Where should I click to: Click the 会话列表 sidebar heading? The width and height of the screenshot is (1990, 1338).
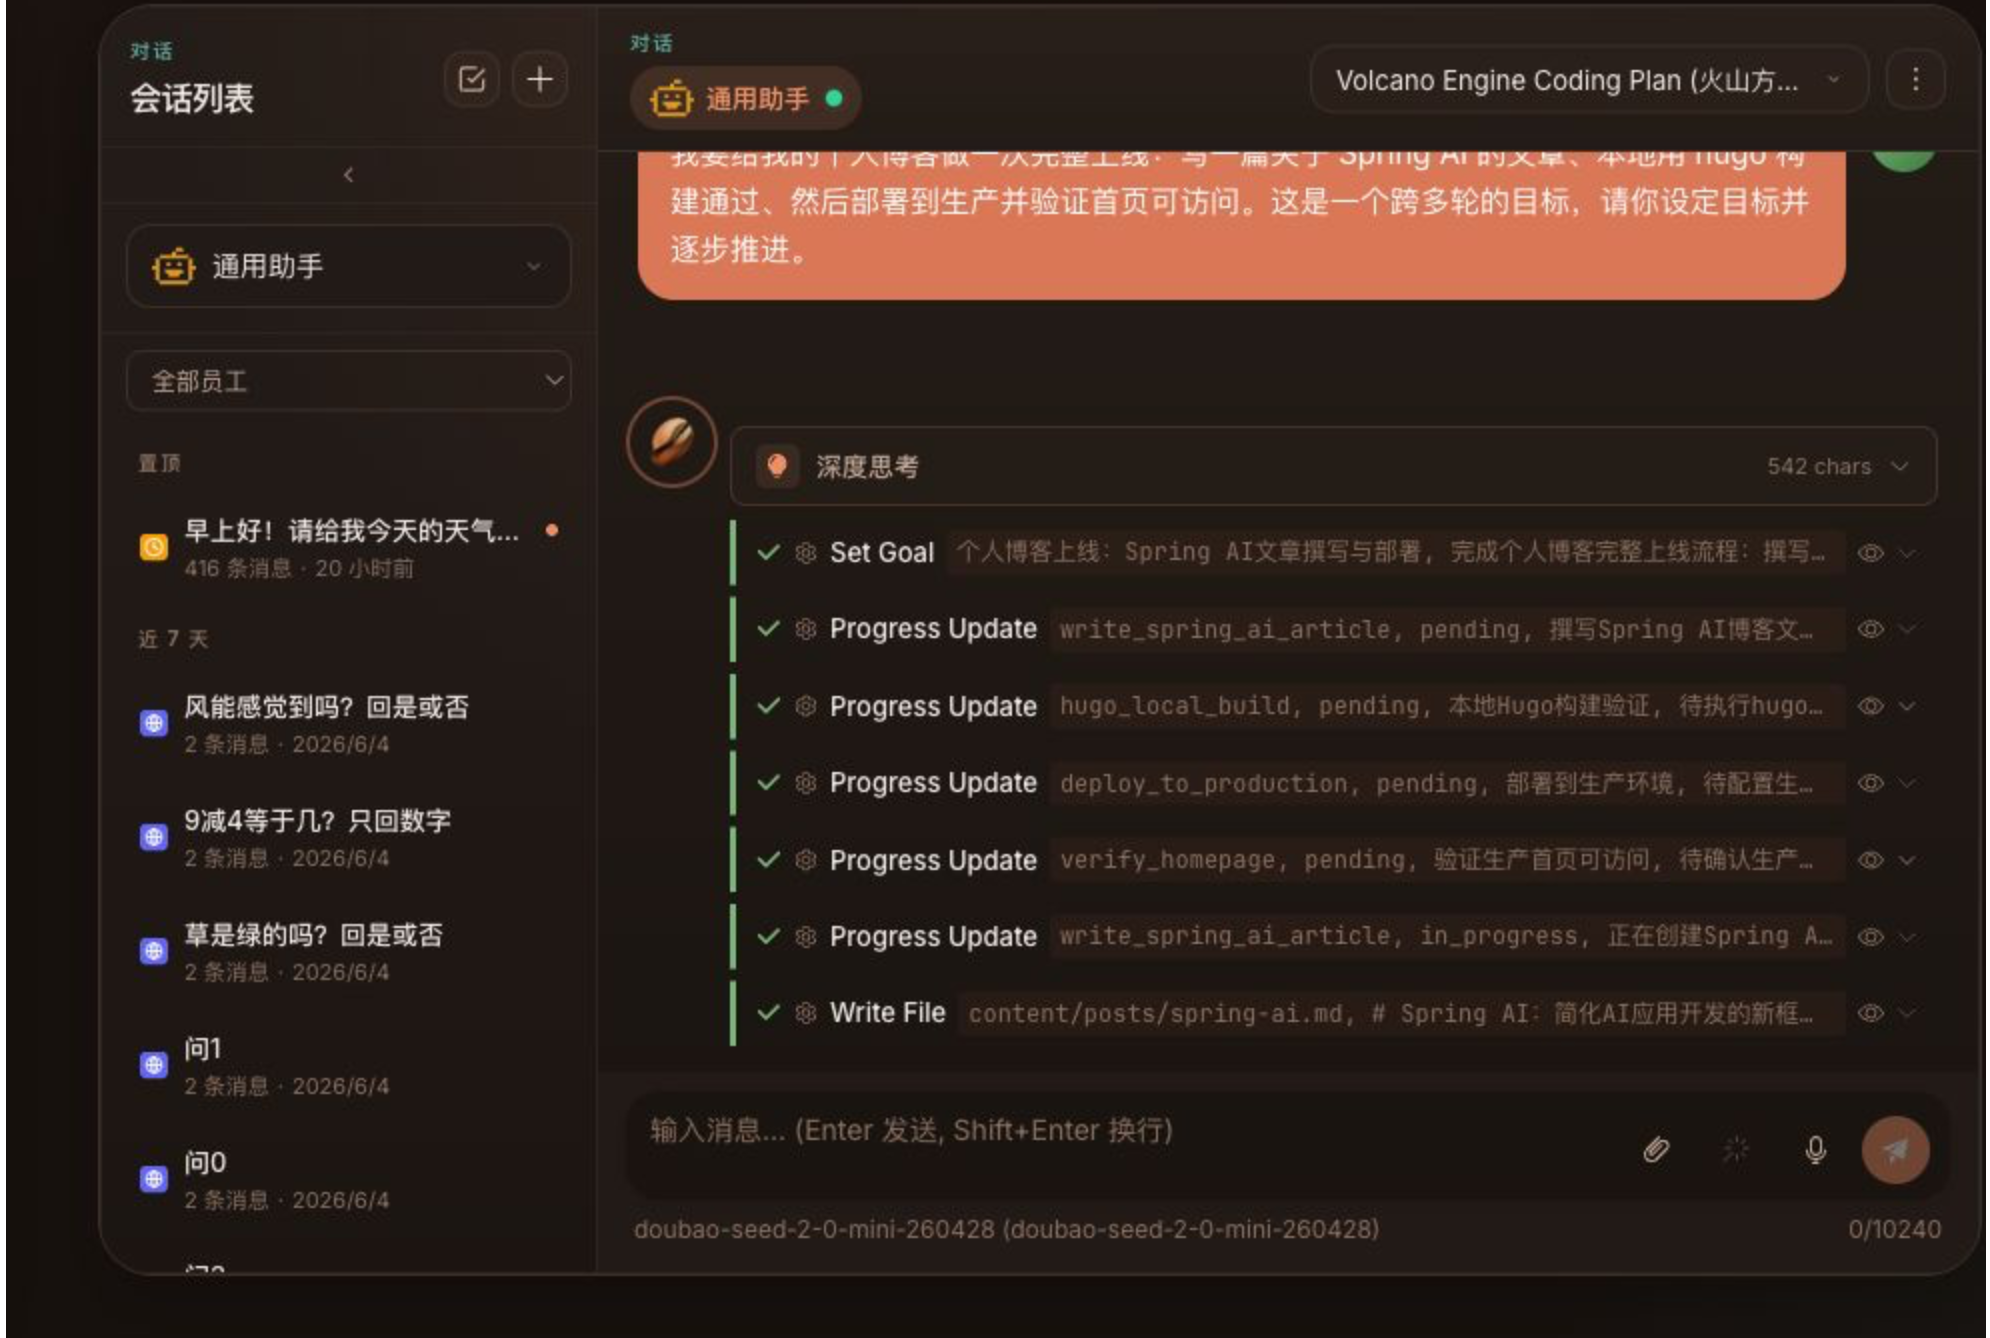point(192,98)
